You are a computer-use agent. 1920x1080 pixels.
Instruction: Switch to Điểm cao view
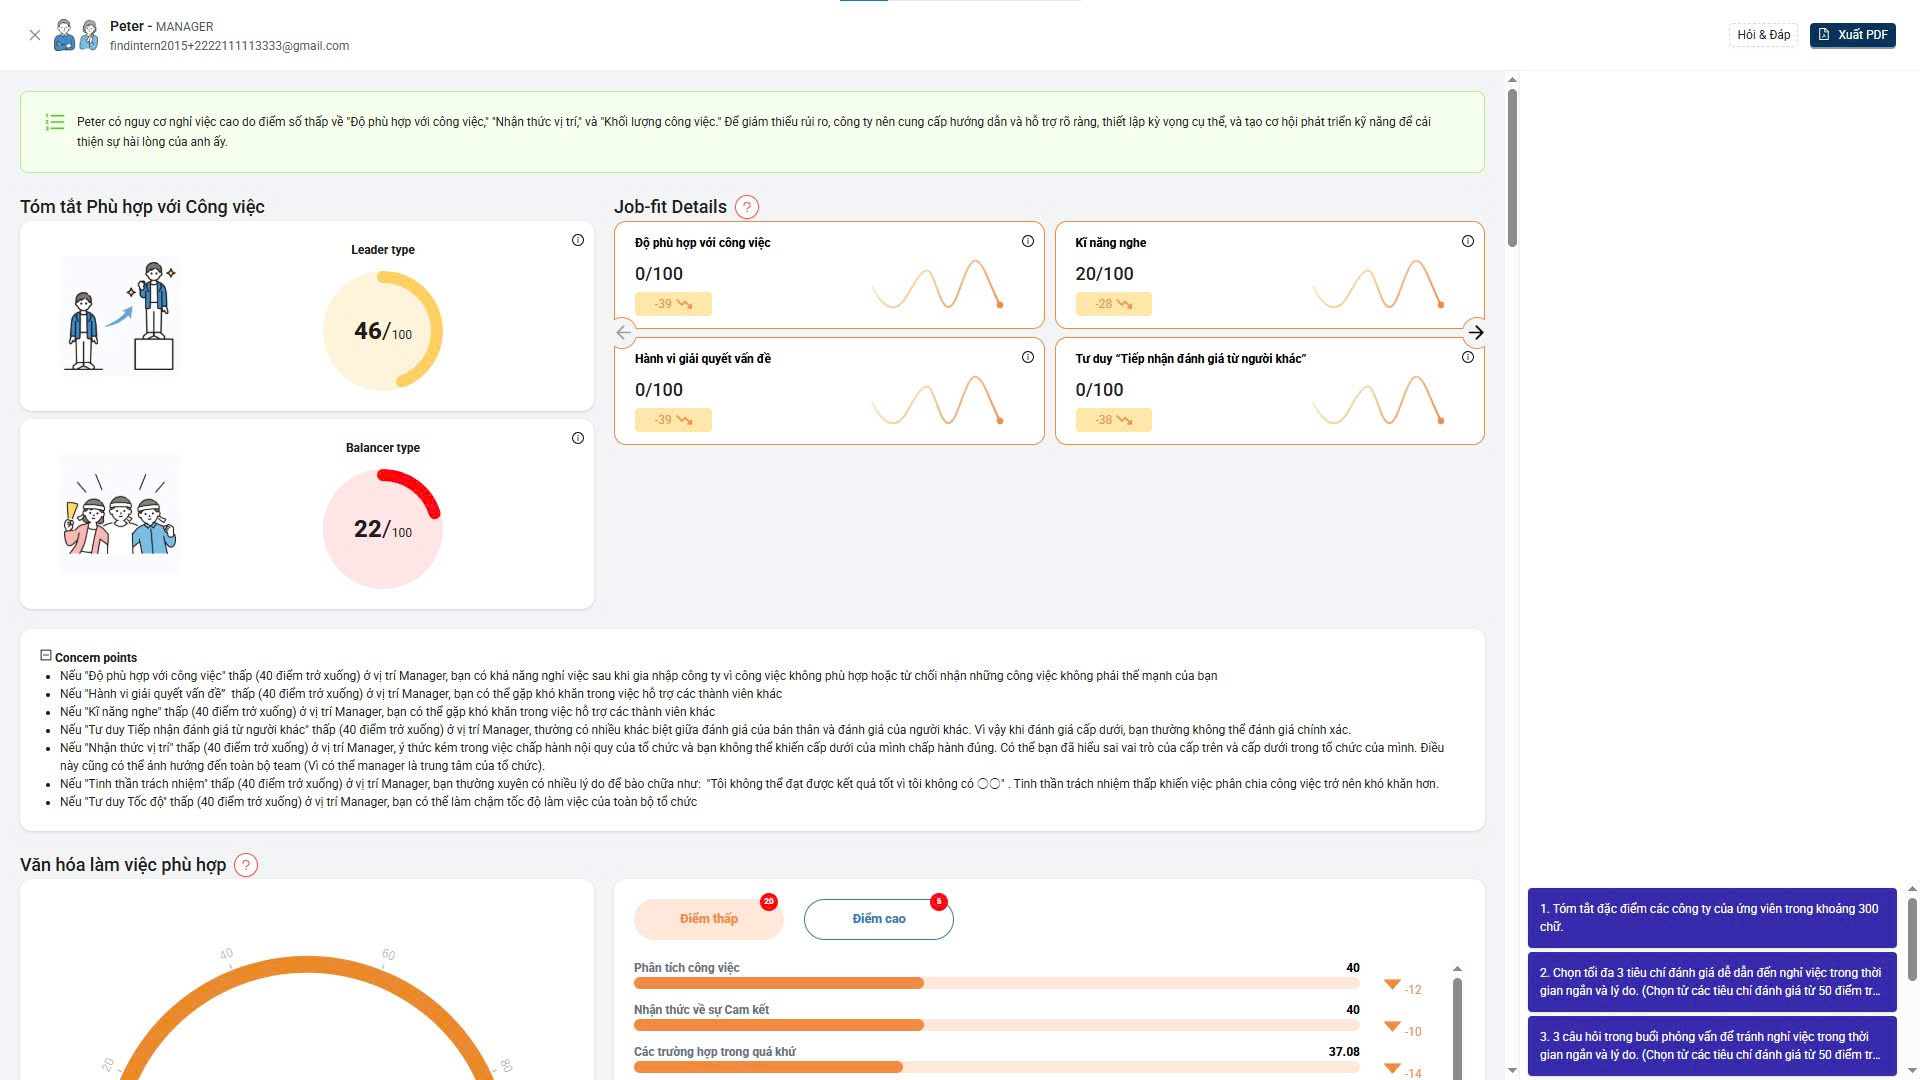coord(878,918)
